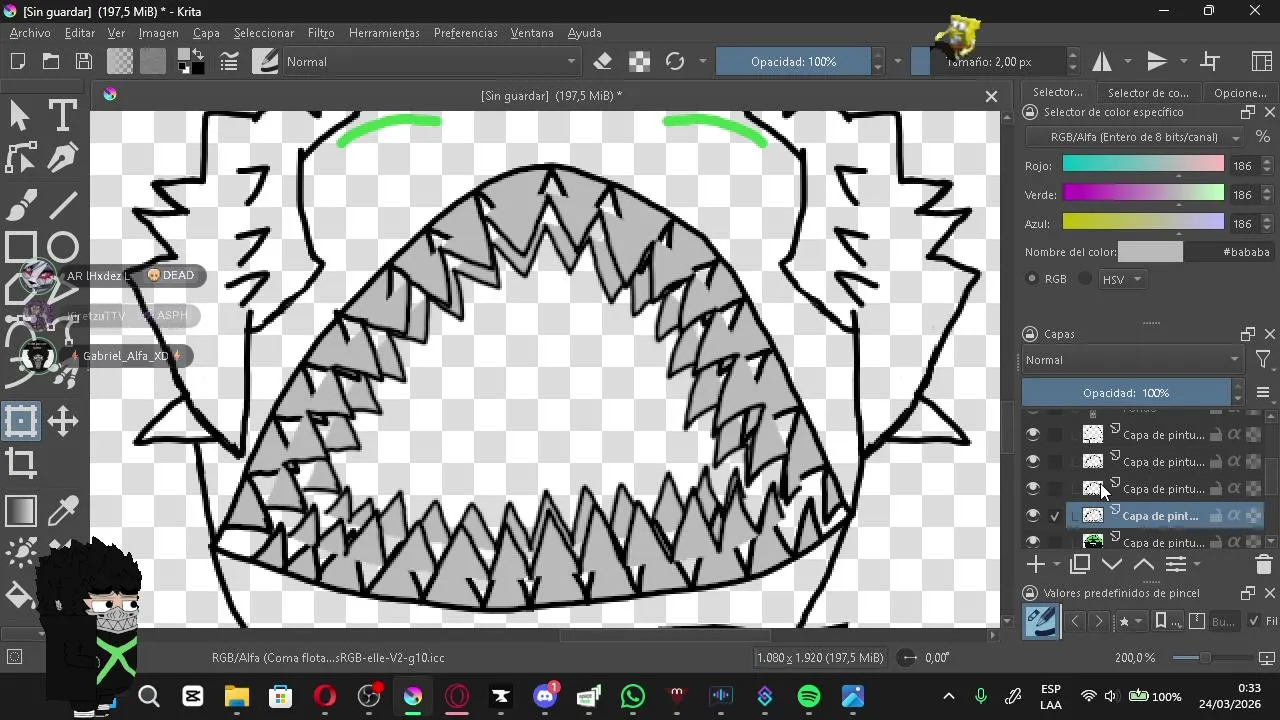Image resolution: width=1280 pixels, height=720 pixels.
Task: Open the HSV dropdown
Action: [x=1122, y=279]
